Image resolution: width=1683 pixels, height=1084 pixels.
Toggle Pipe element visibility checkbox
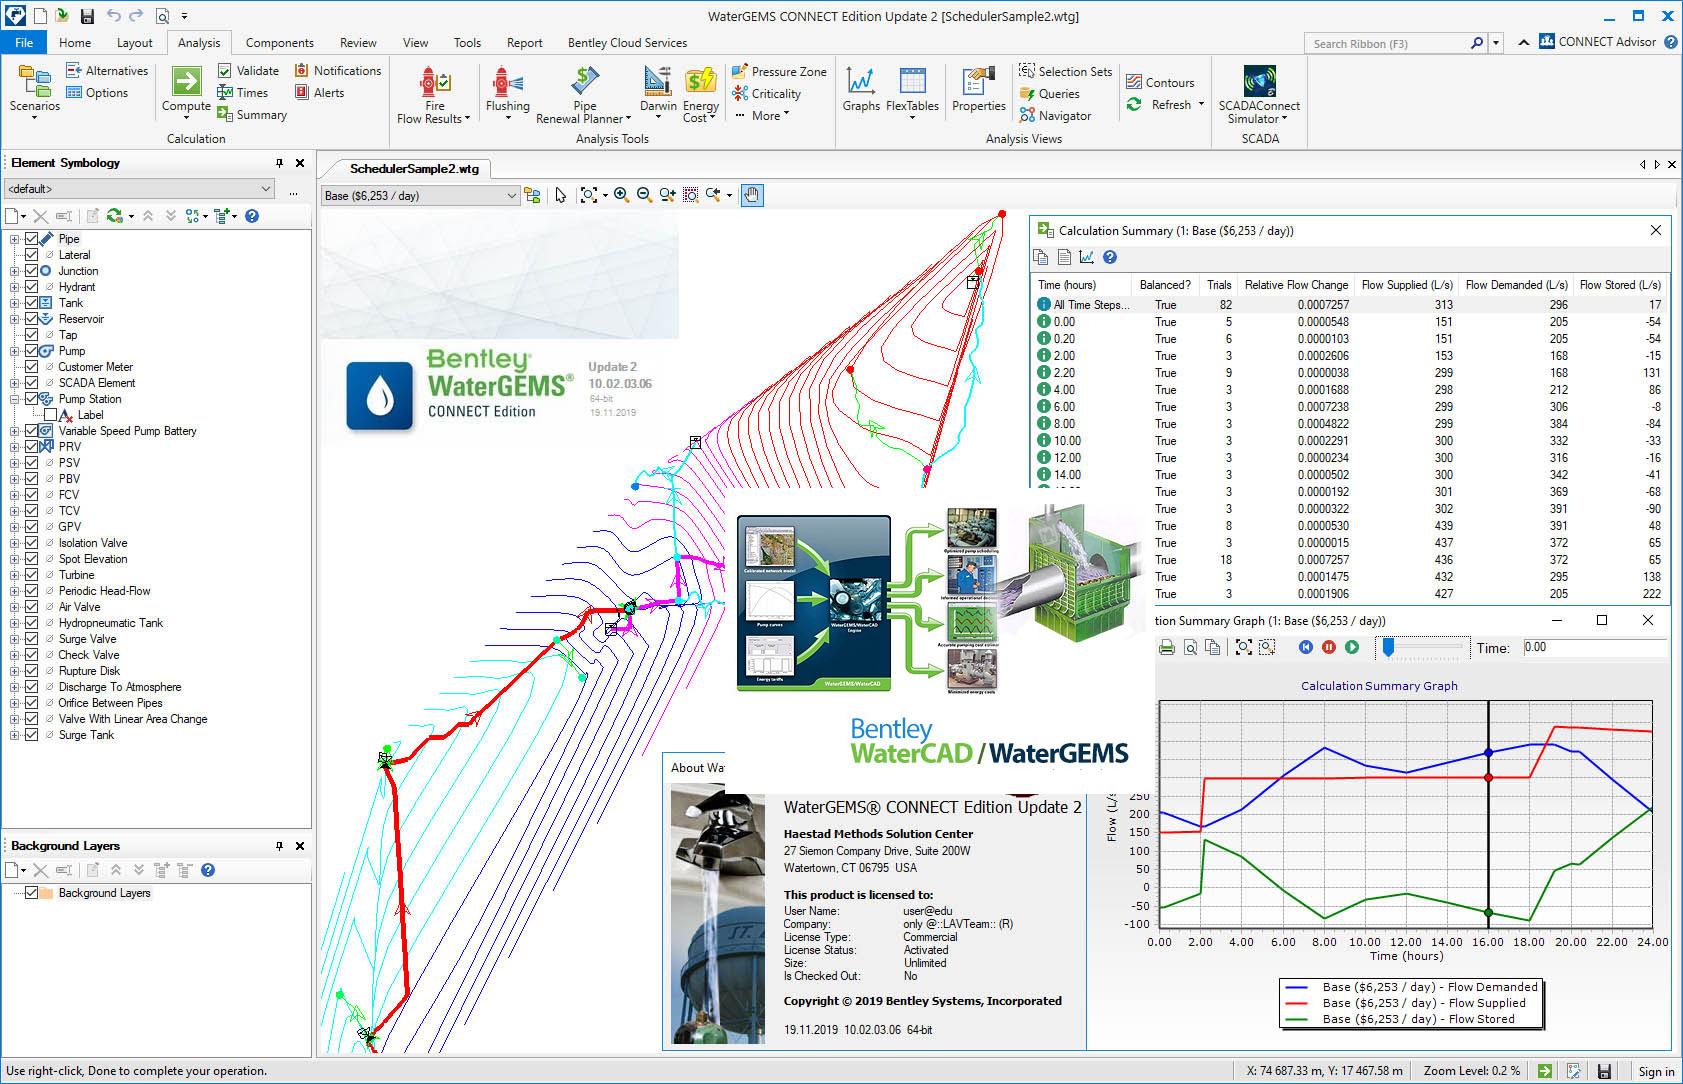coord(32,239)
